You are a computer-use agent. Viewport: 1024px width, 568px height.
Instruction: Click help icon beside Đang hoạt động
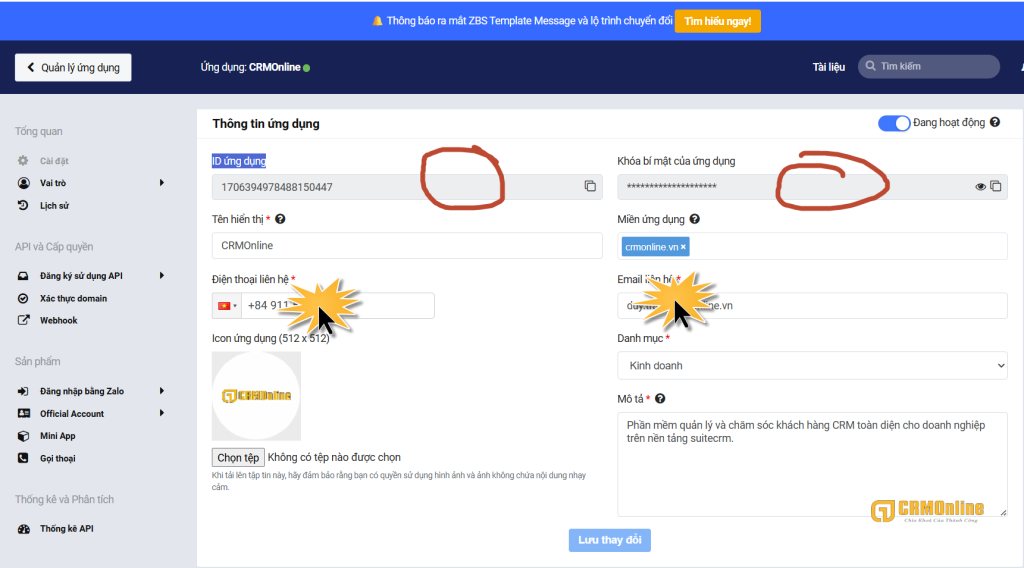995,122
